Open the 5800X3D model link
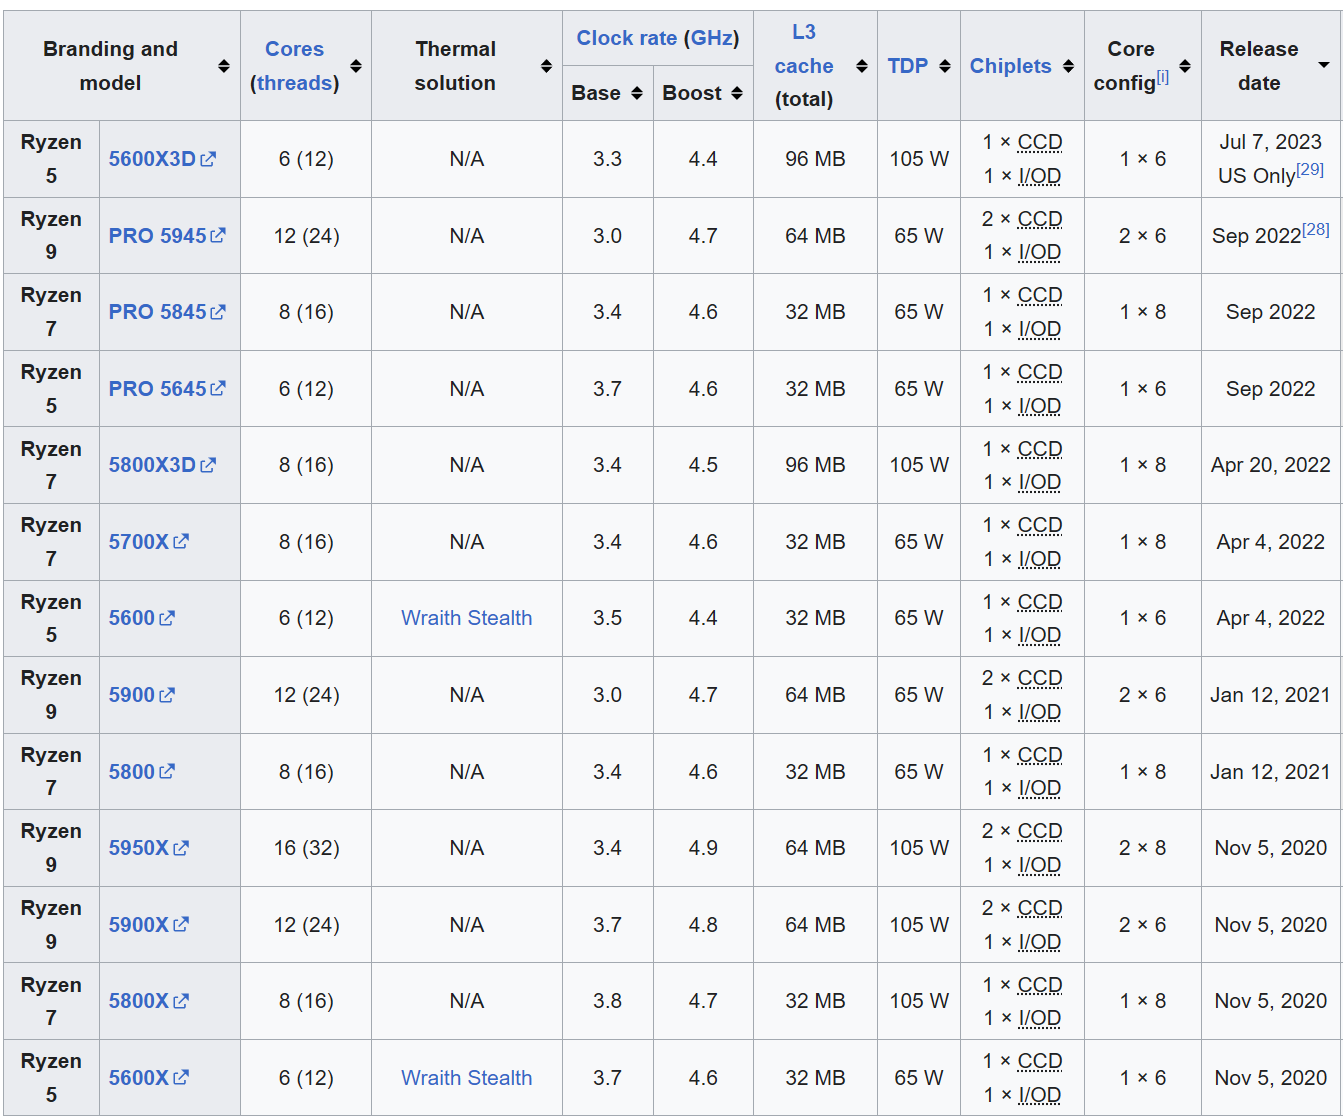The height and width of the screenshot is (1116, 1343). pyautogui.click(x=162, y=465)
